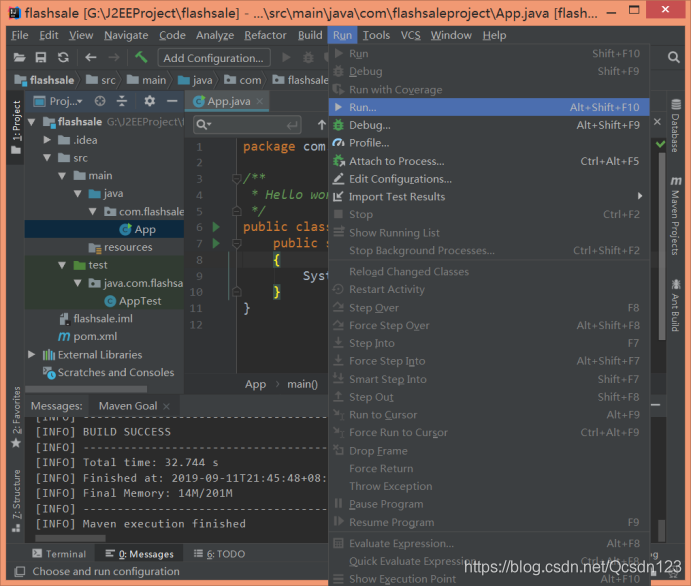Close the App.java editor tab
Screen dimensions: 692x586
click(260, 101)
